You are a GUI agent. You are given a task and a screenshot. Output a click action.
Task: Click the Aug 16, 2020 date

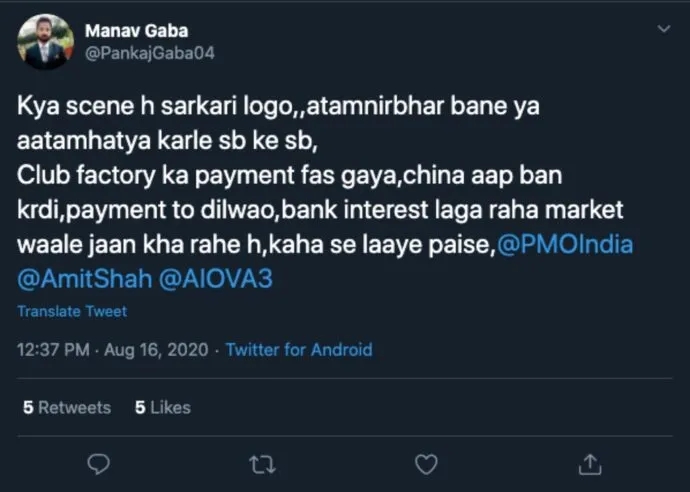[x=157, y=350]
